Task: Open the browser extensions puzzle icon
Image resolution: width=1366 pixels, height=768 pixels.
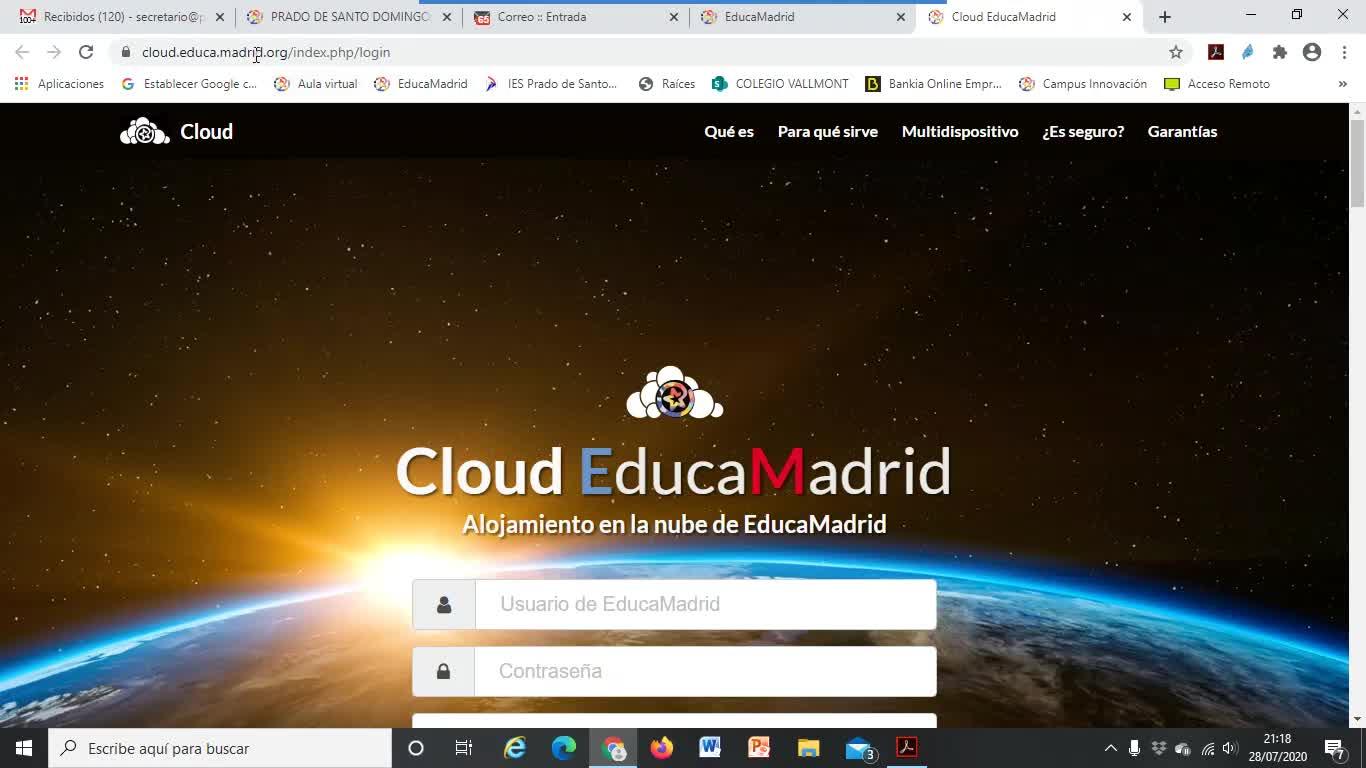Action: pos(1280,52)
